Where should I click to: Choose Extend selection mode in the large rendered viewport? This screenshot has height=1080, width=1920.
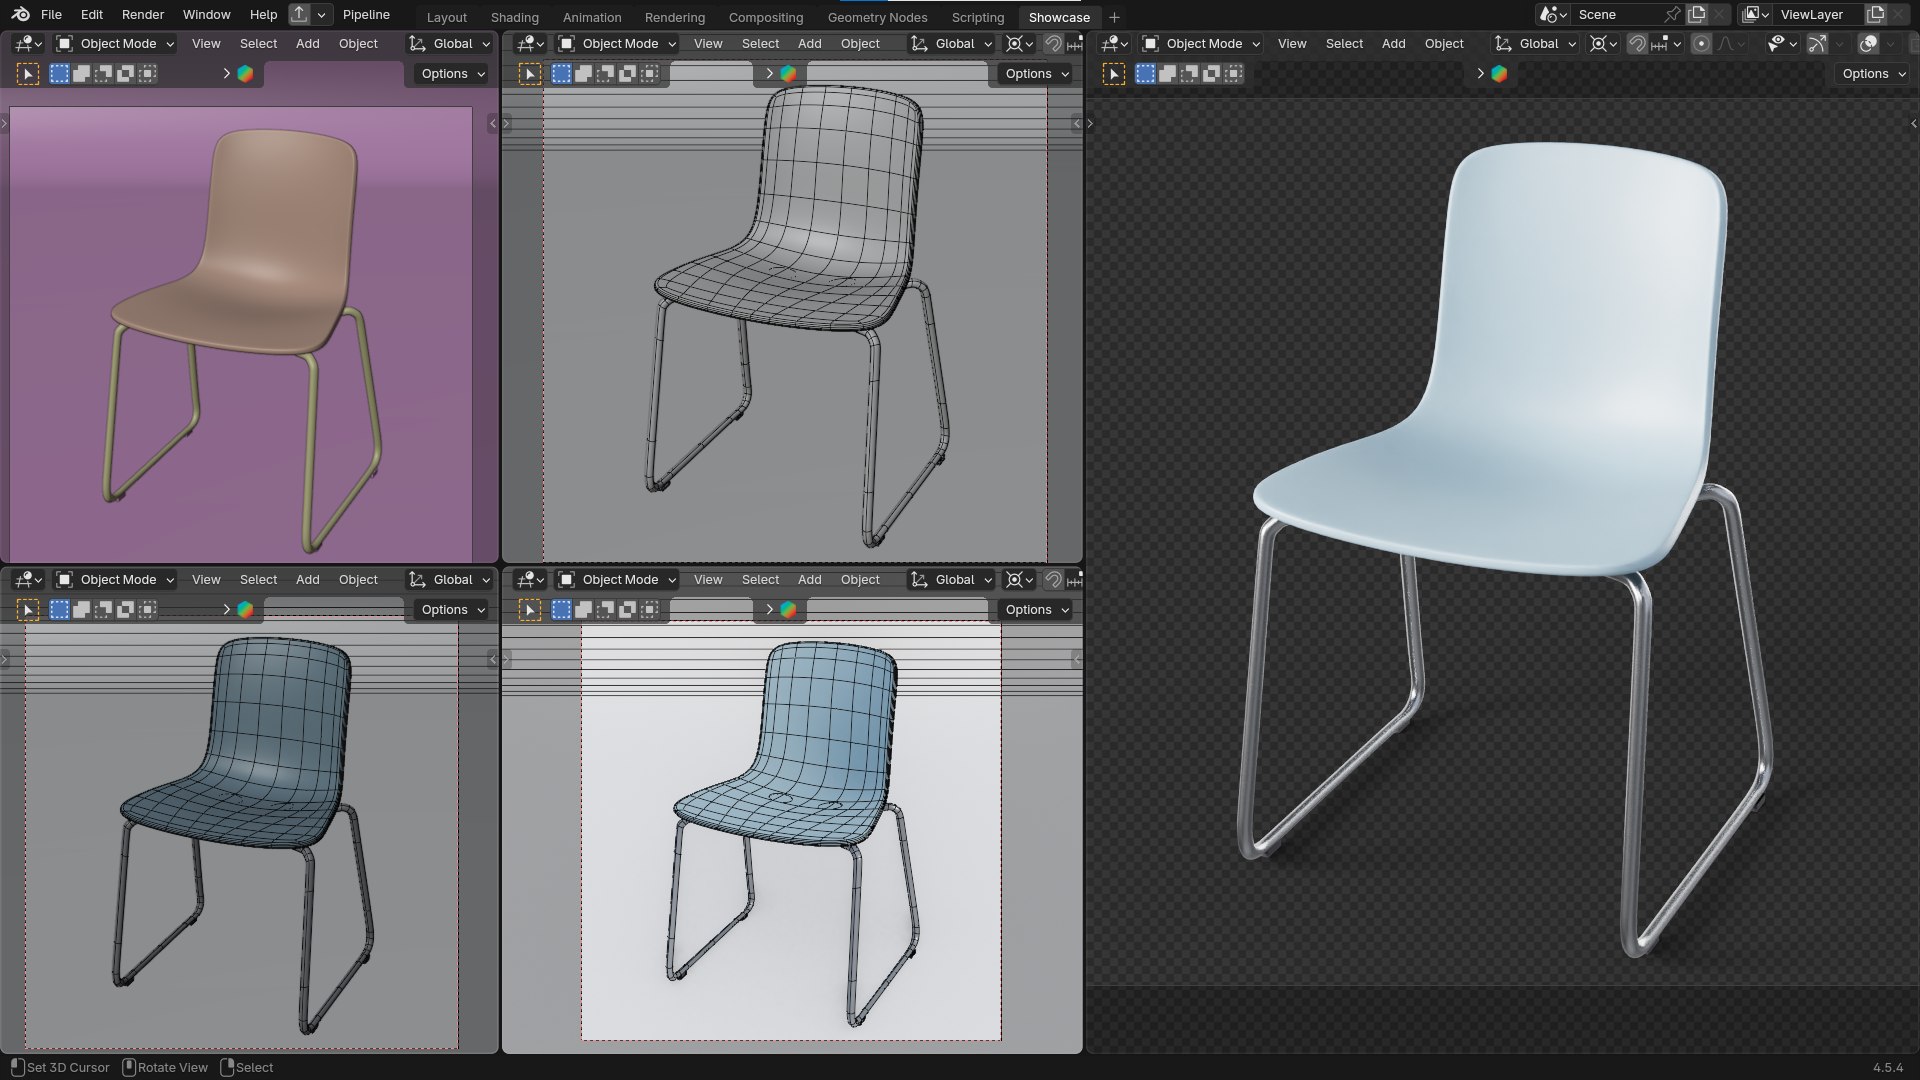click(x=1167, y=73)
